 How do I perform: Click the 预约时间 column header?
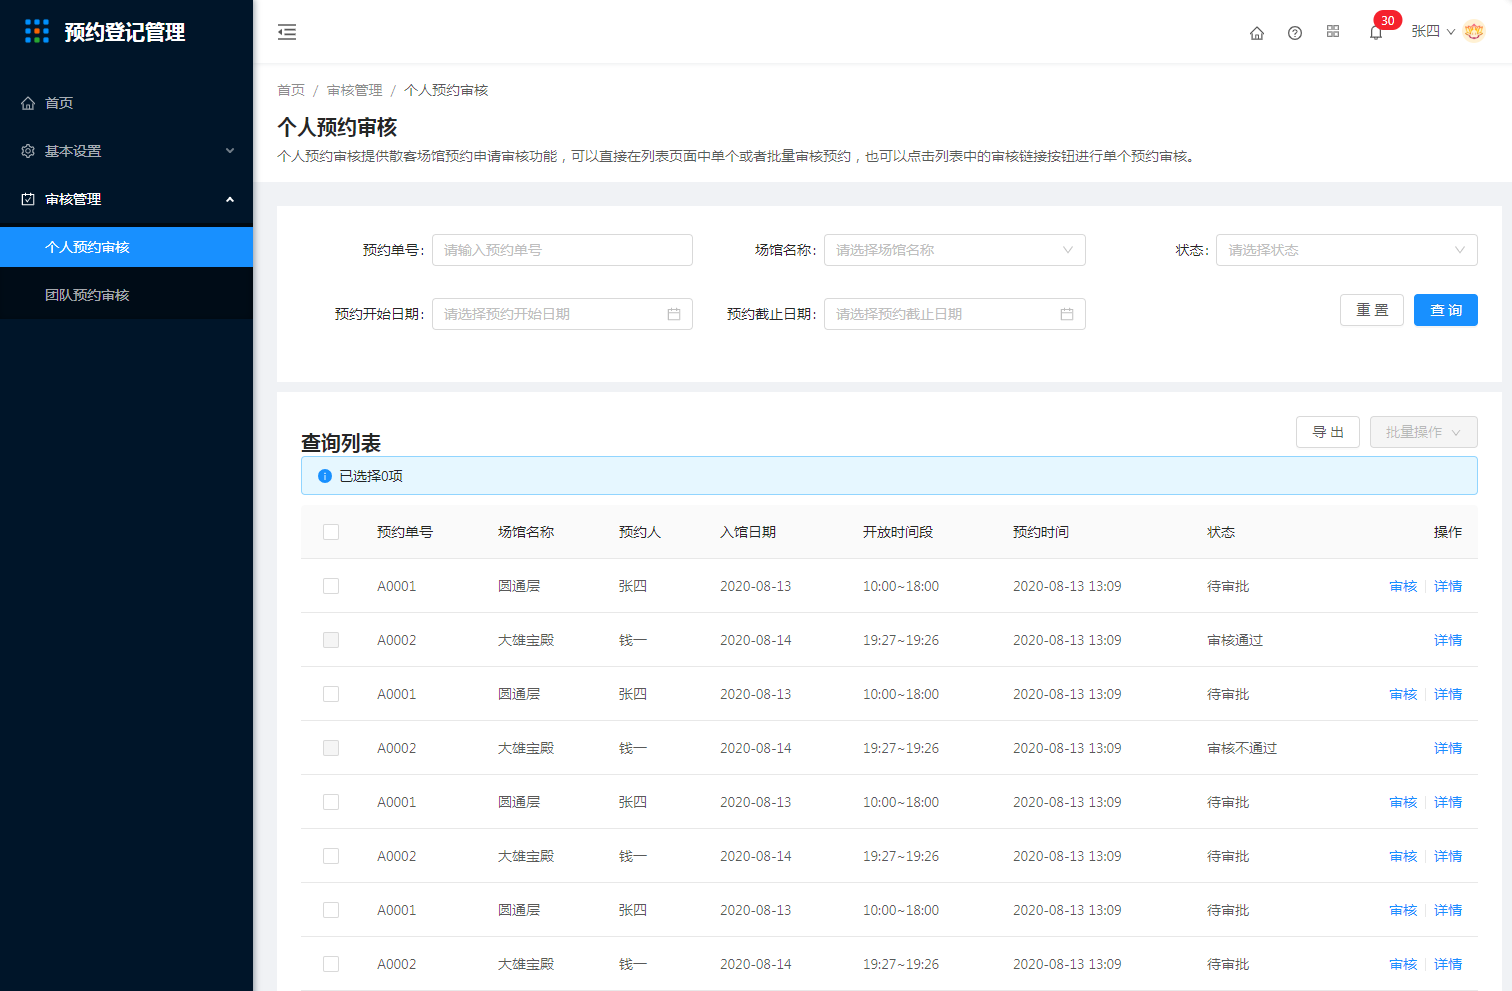[1041, 532]
